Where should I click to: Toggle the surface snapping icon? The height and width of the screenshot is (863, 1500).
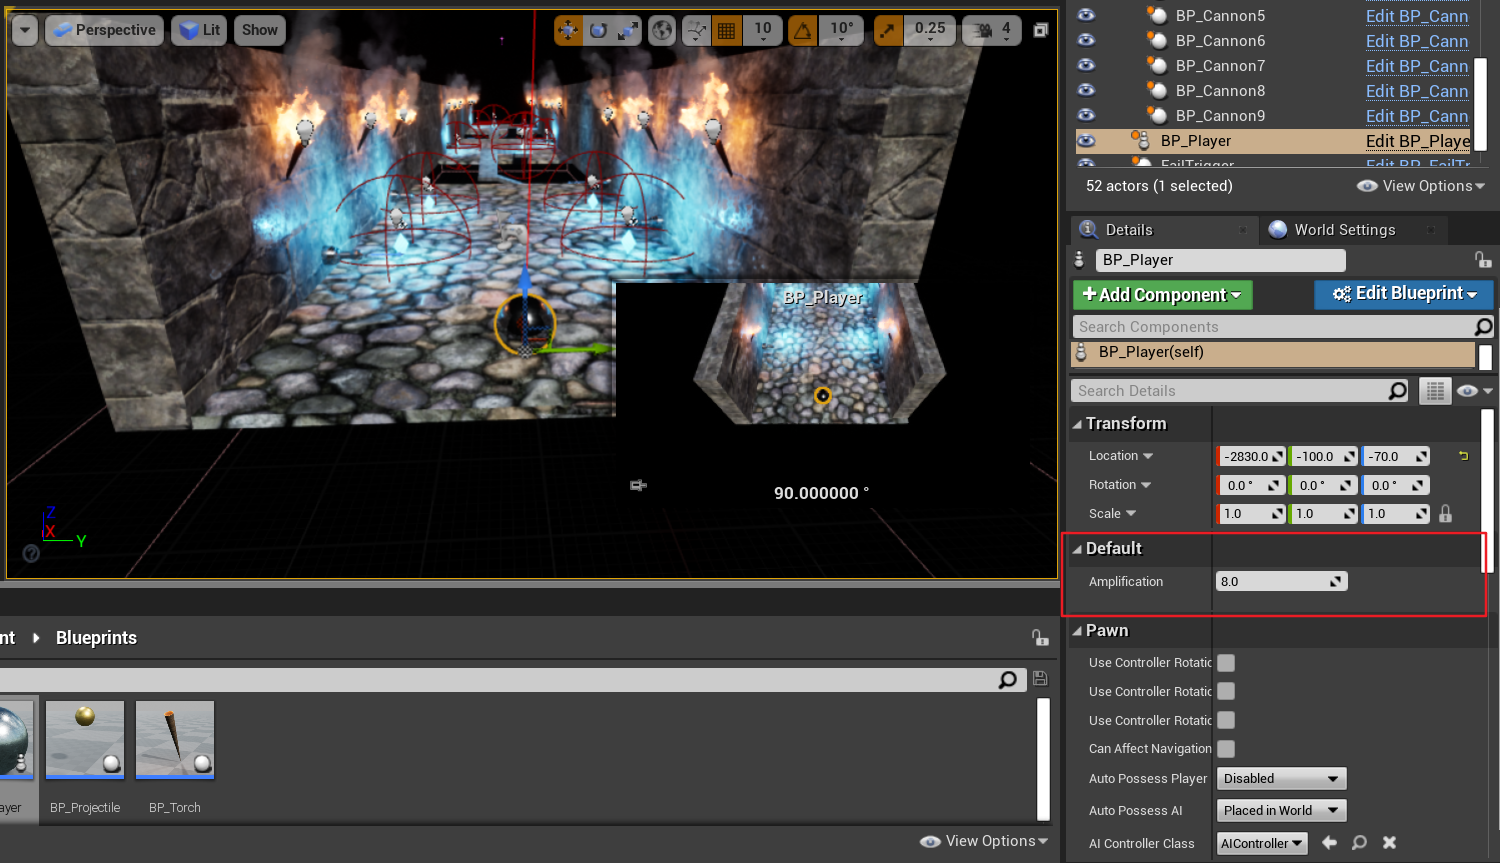(x=696, y=30)
